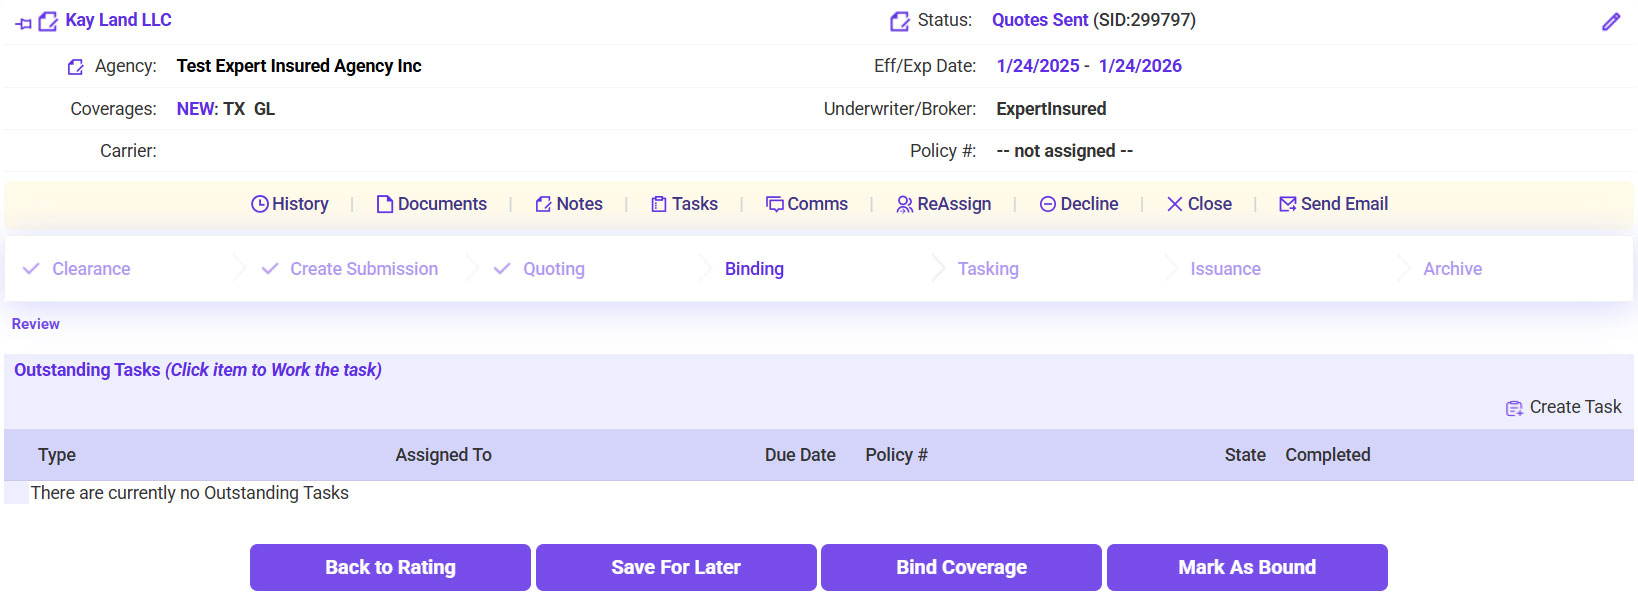The image size is (1638, 593).
Task: Click the expiration date 1/24/2026
Action: pyautogui.click(x=1140, y=66)
